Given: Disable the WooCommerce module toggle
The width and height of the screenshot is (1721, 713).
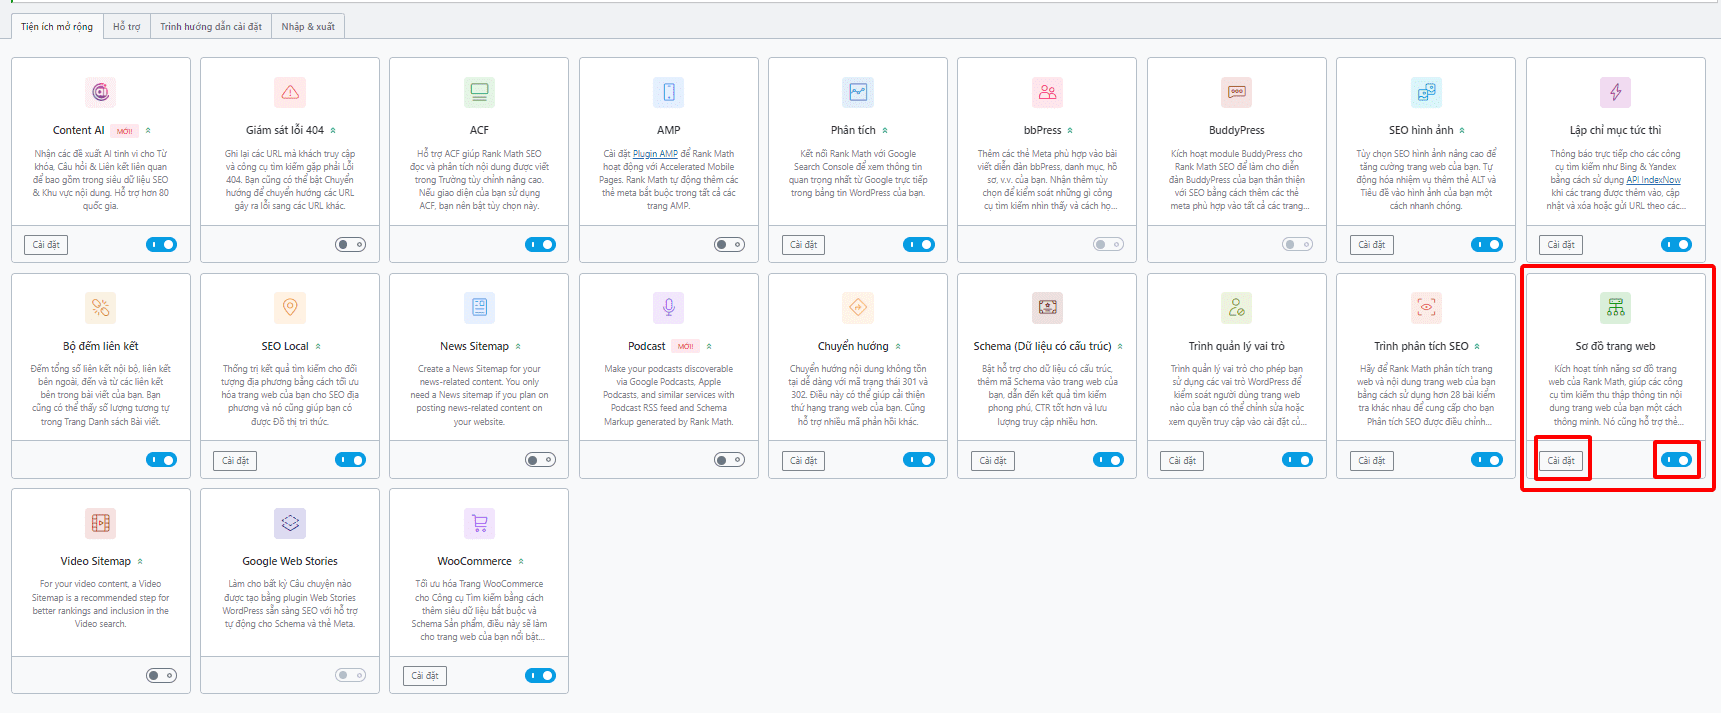Looking at the screenshot, I should [x=540, y=675].
